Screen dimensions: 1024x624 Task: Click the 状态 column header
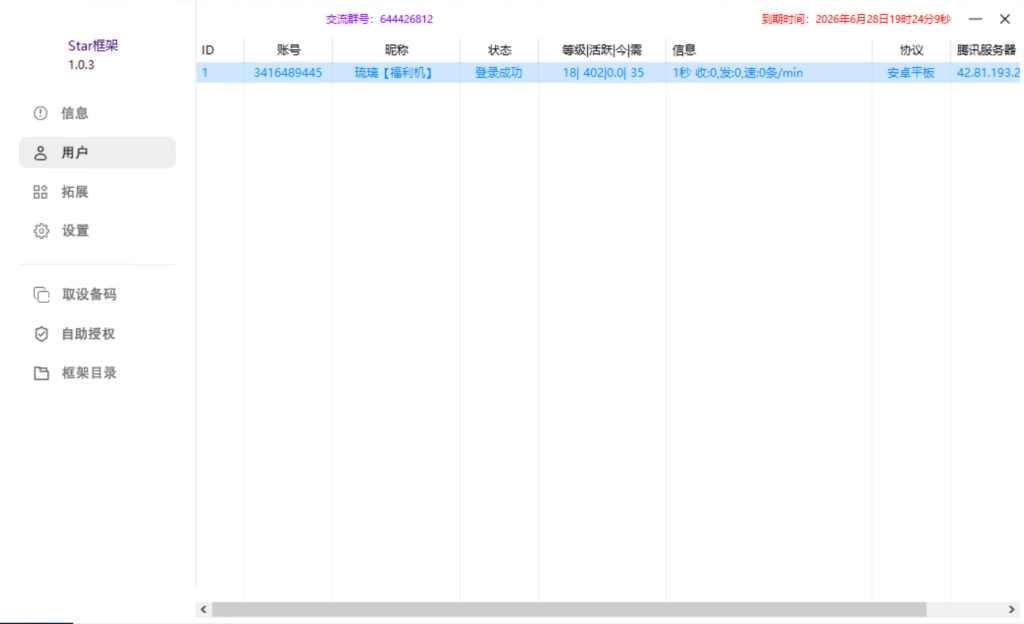pyautogui.click(x=499, y=50)
